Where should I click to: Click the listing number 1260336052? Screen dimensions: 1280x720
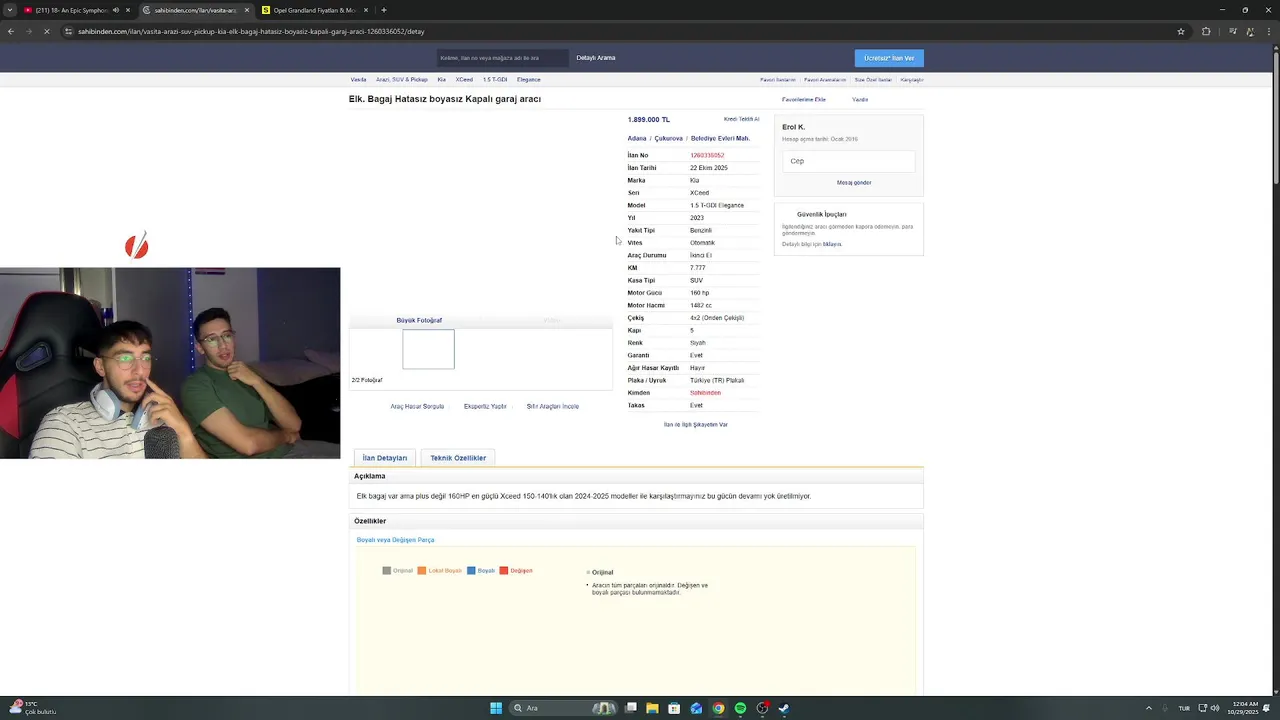[707, 155]
